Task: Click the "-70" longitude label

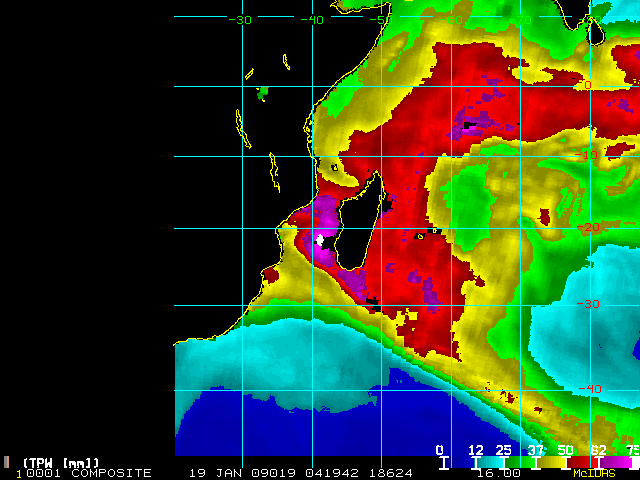Action: (x=520, y=20)
